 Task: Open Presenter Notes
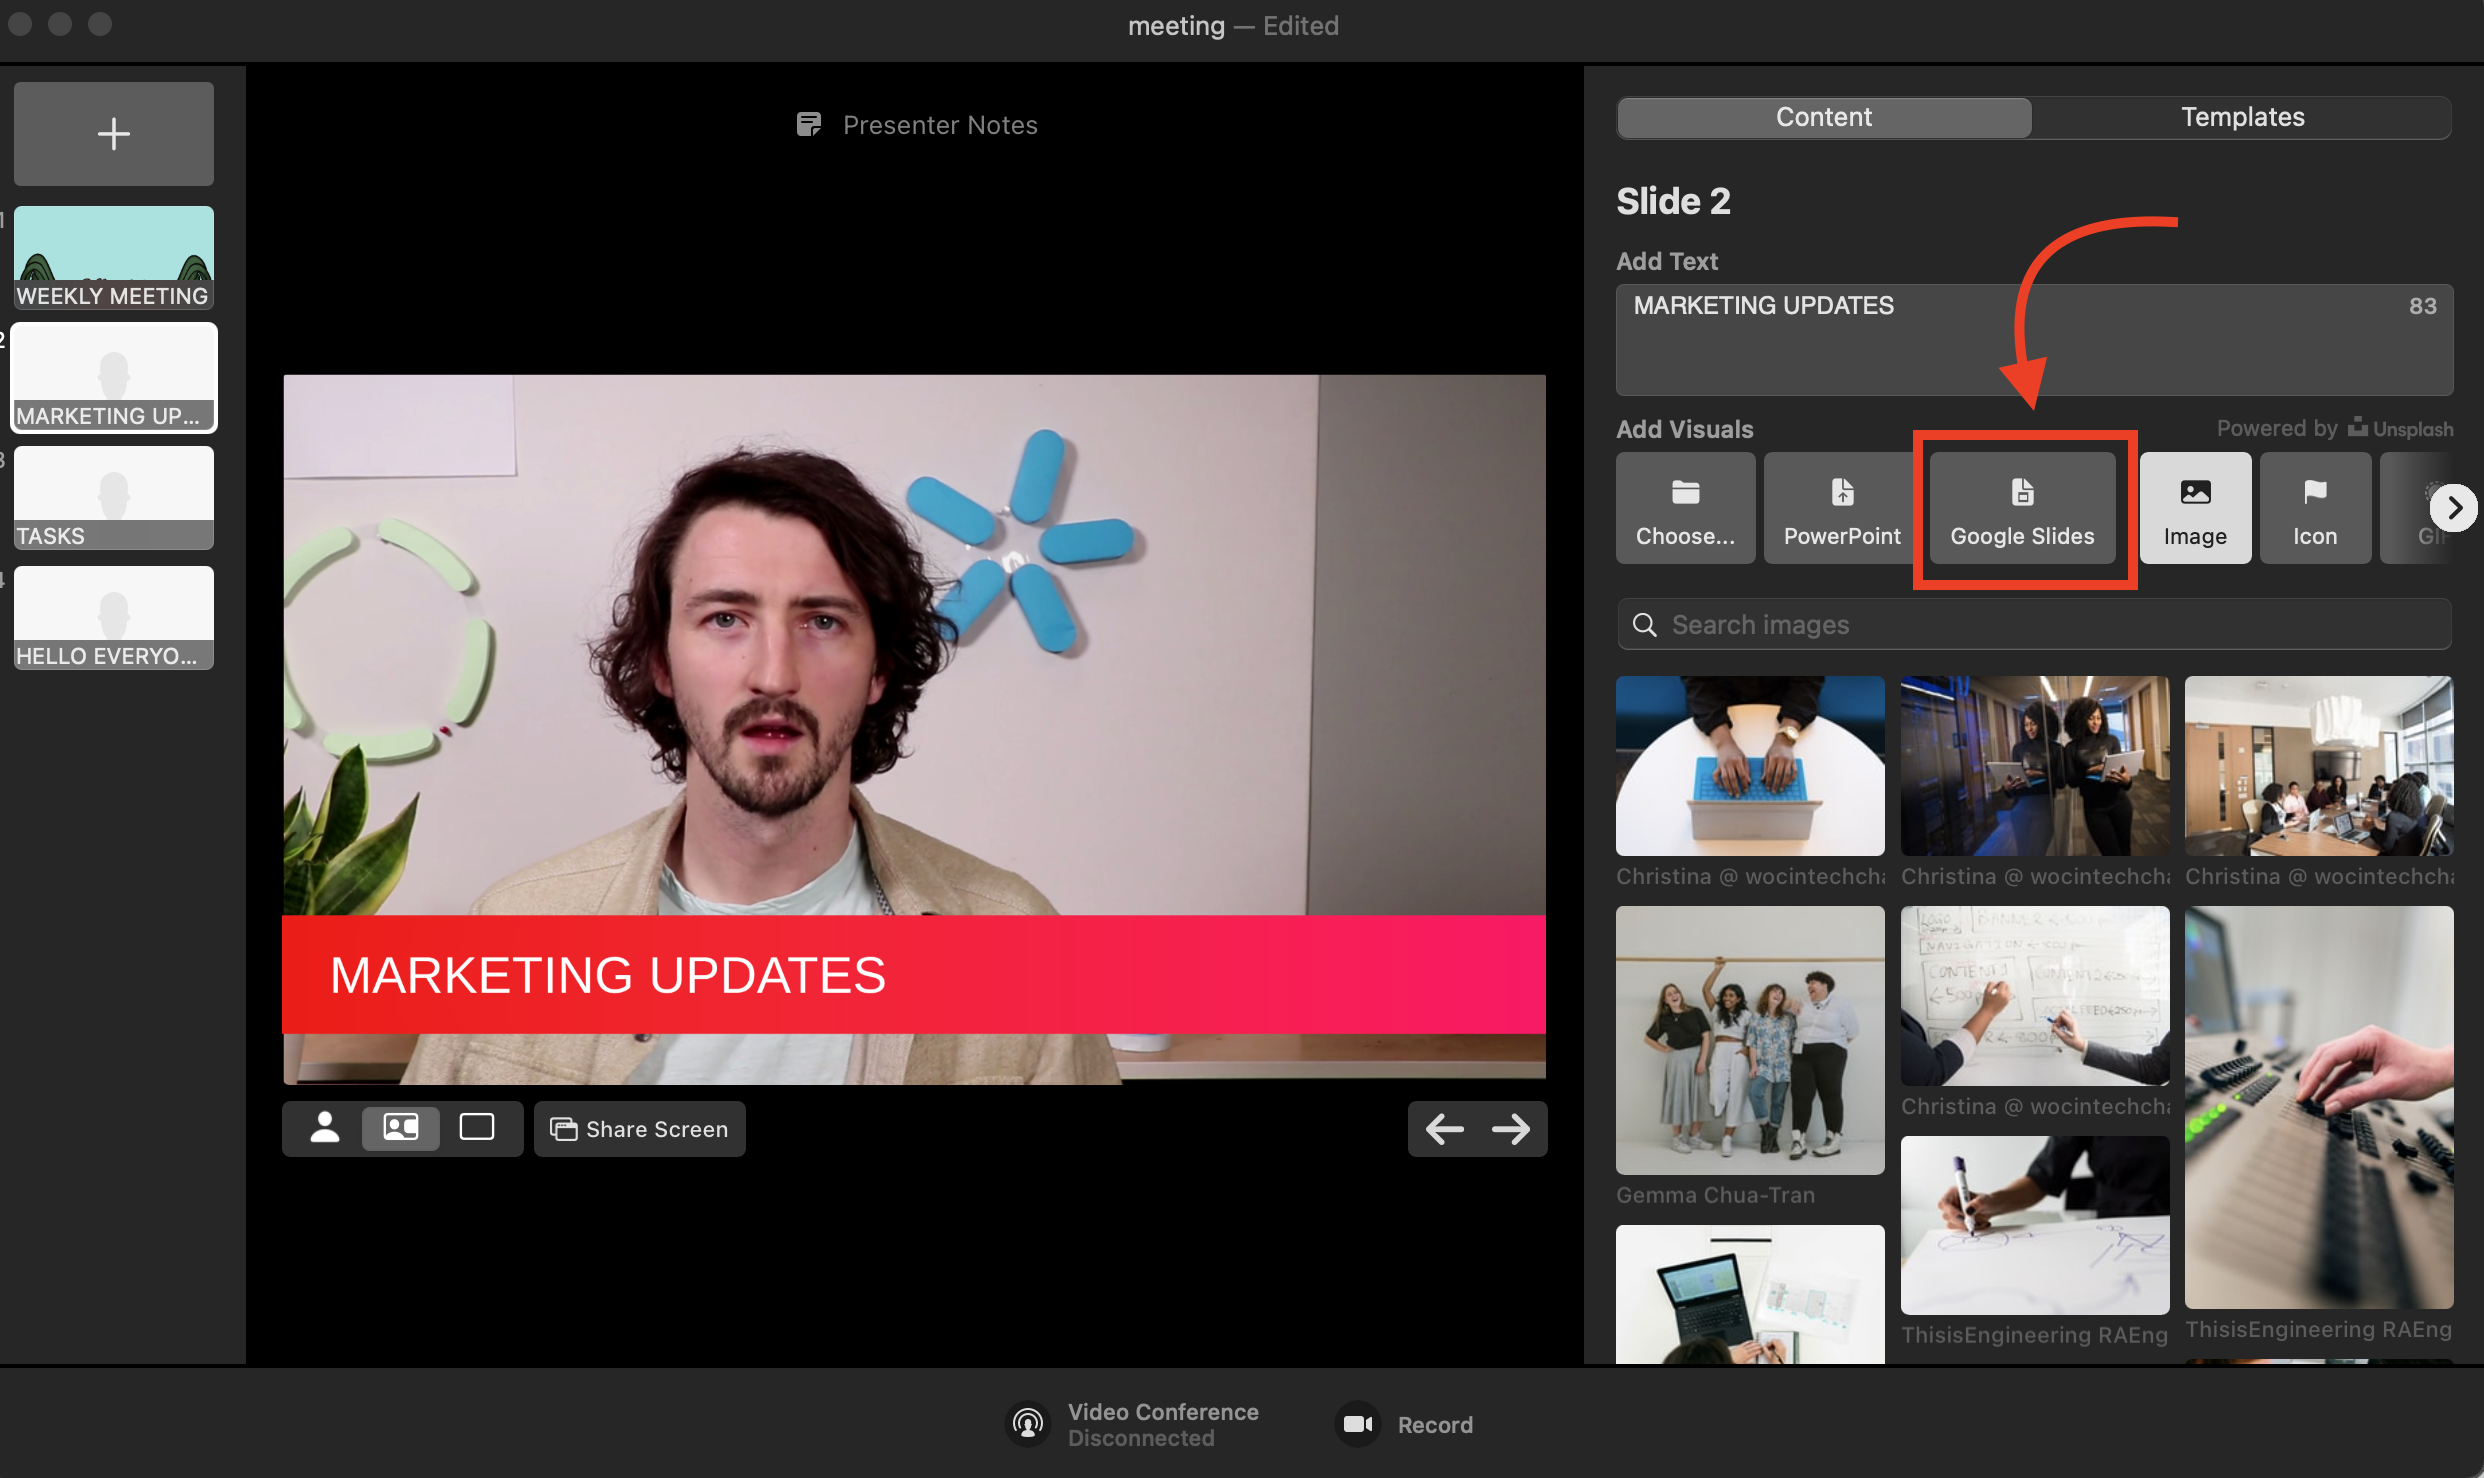[x=917, y=125]
